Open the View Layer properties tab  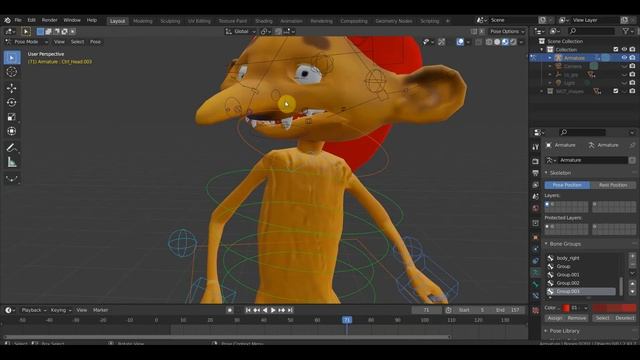click(x=536, y=185)
